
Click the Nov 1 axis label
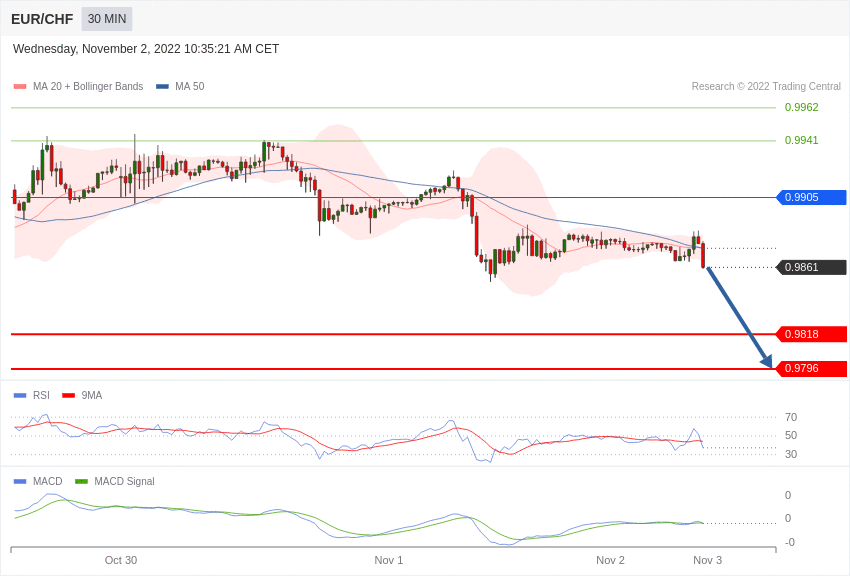[x=389, y=560]
